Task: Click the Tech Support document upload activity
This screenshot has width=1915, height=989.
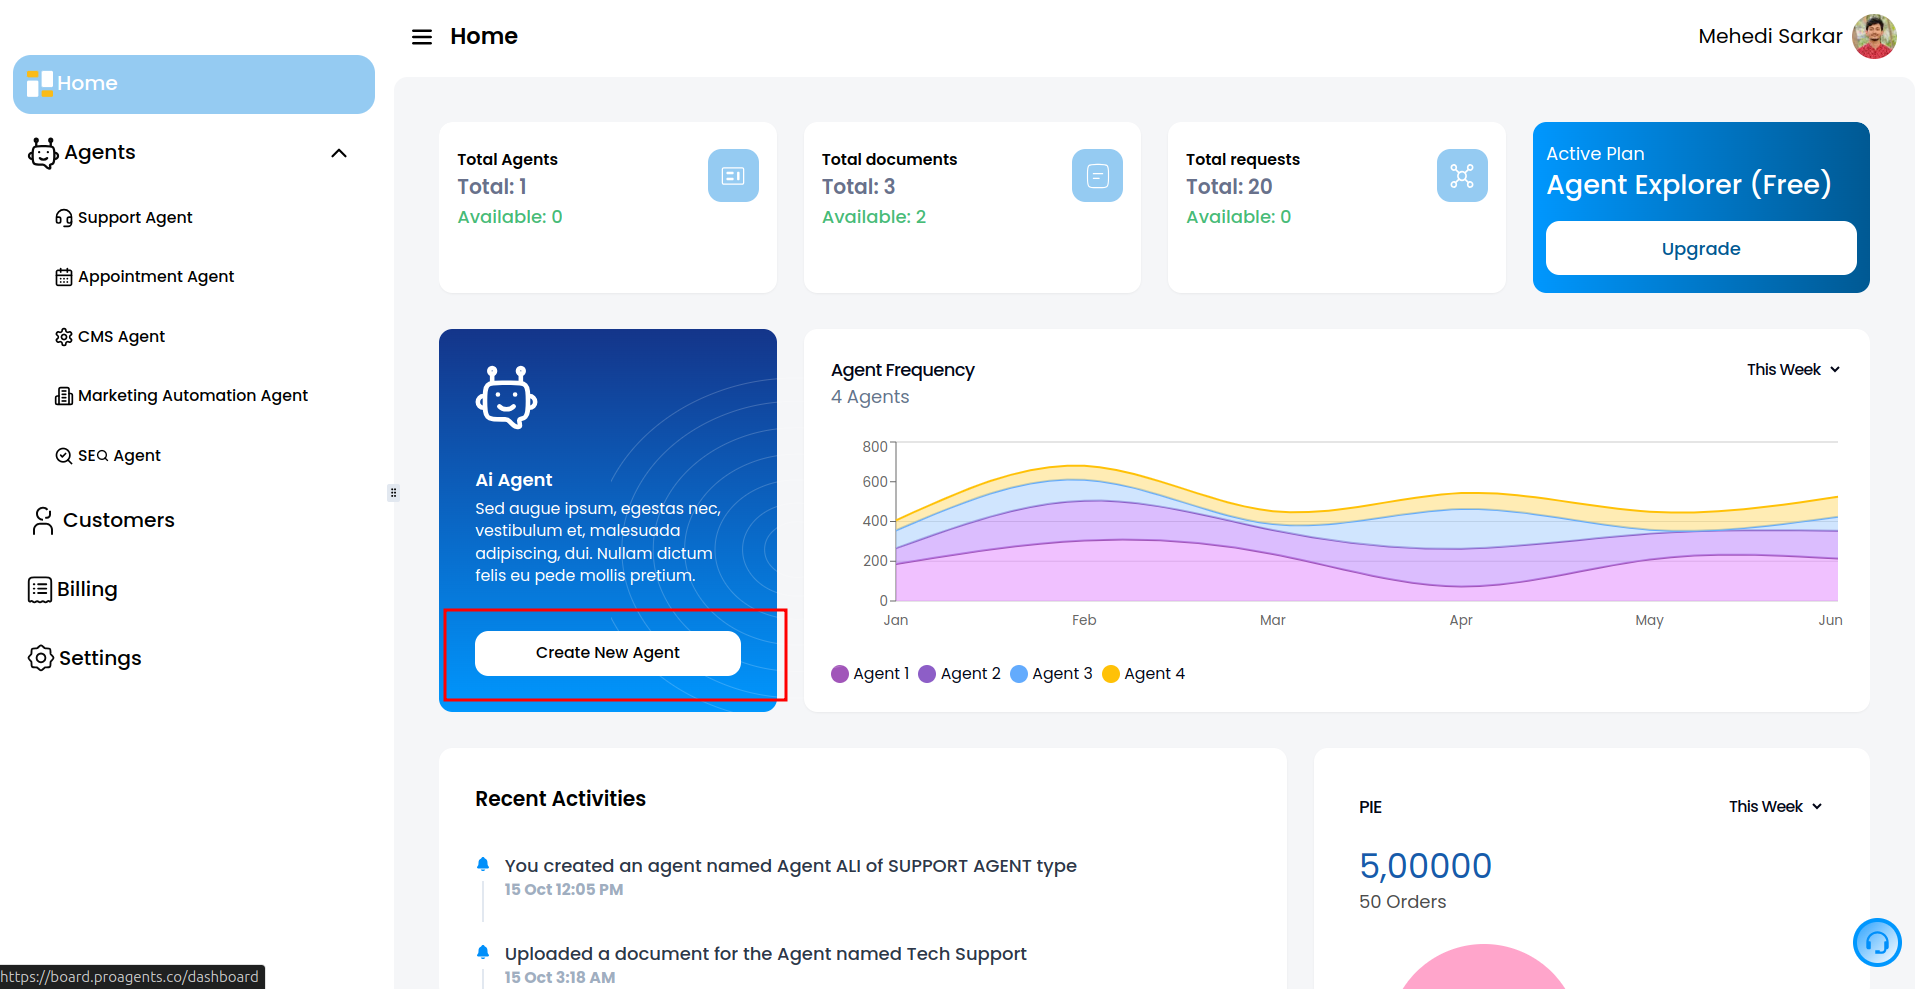Action: pos(765,954)
